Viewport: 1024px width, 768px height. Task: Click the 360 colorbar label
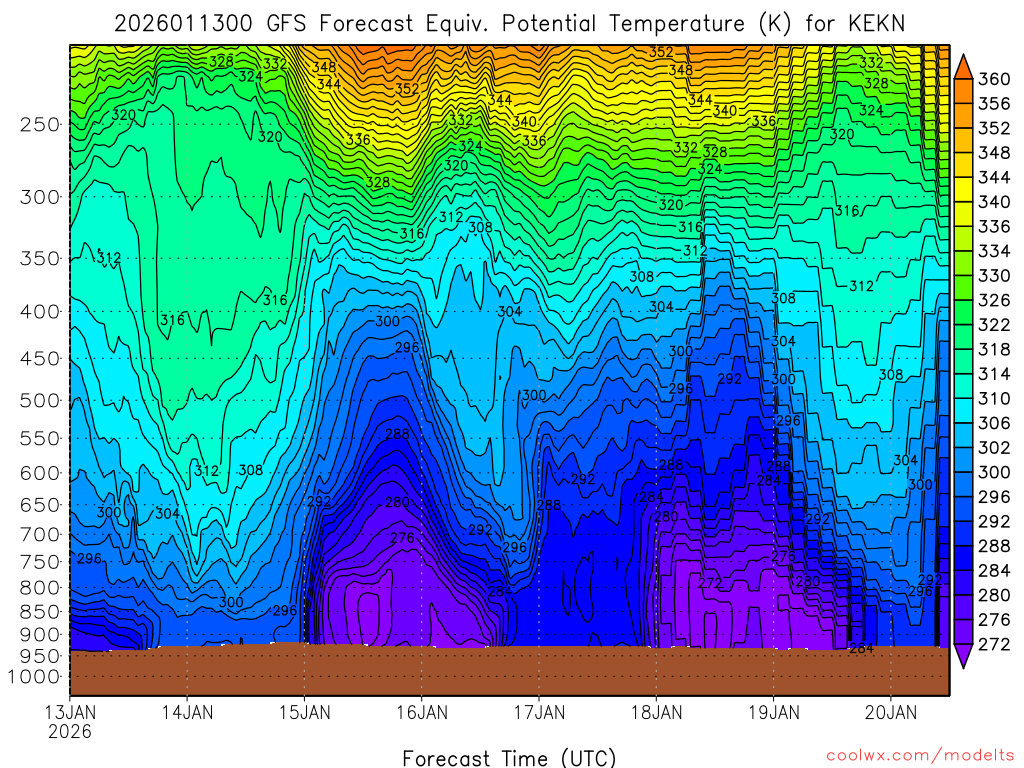tap(994, 79)
